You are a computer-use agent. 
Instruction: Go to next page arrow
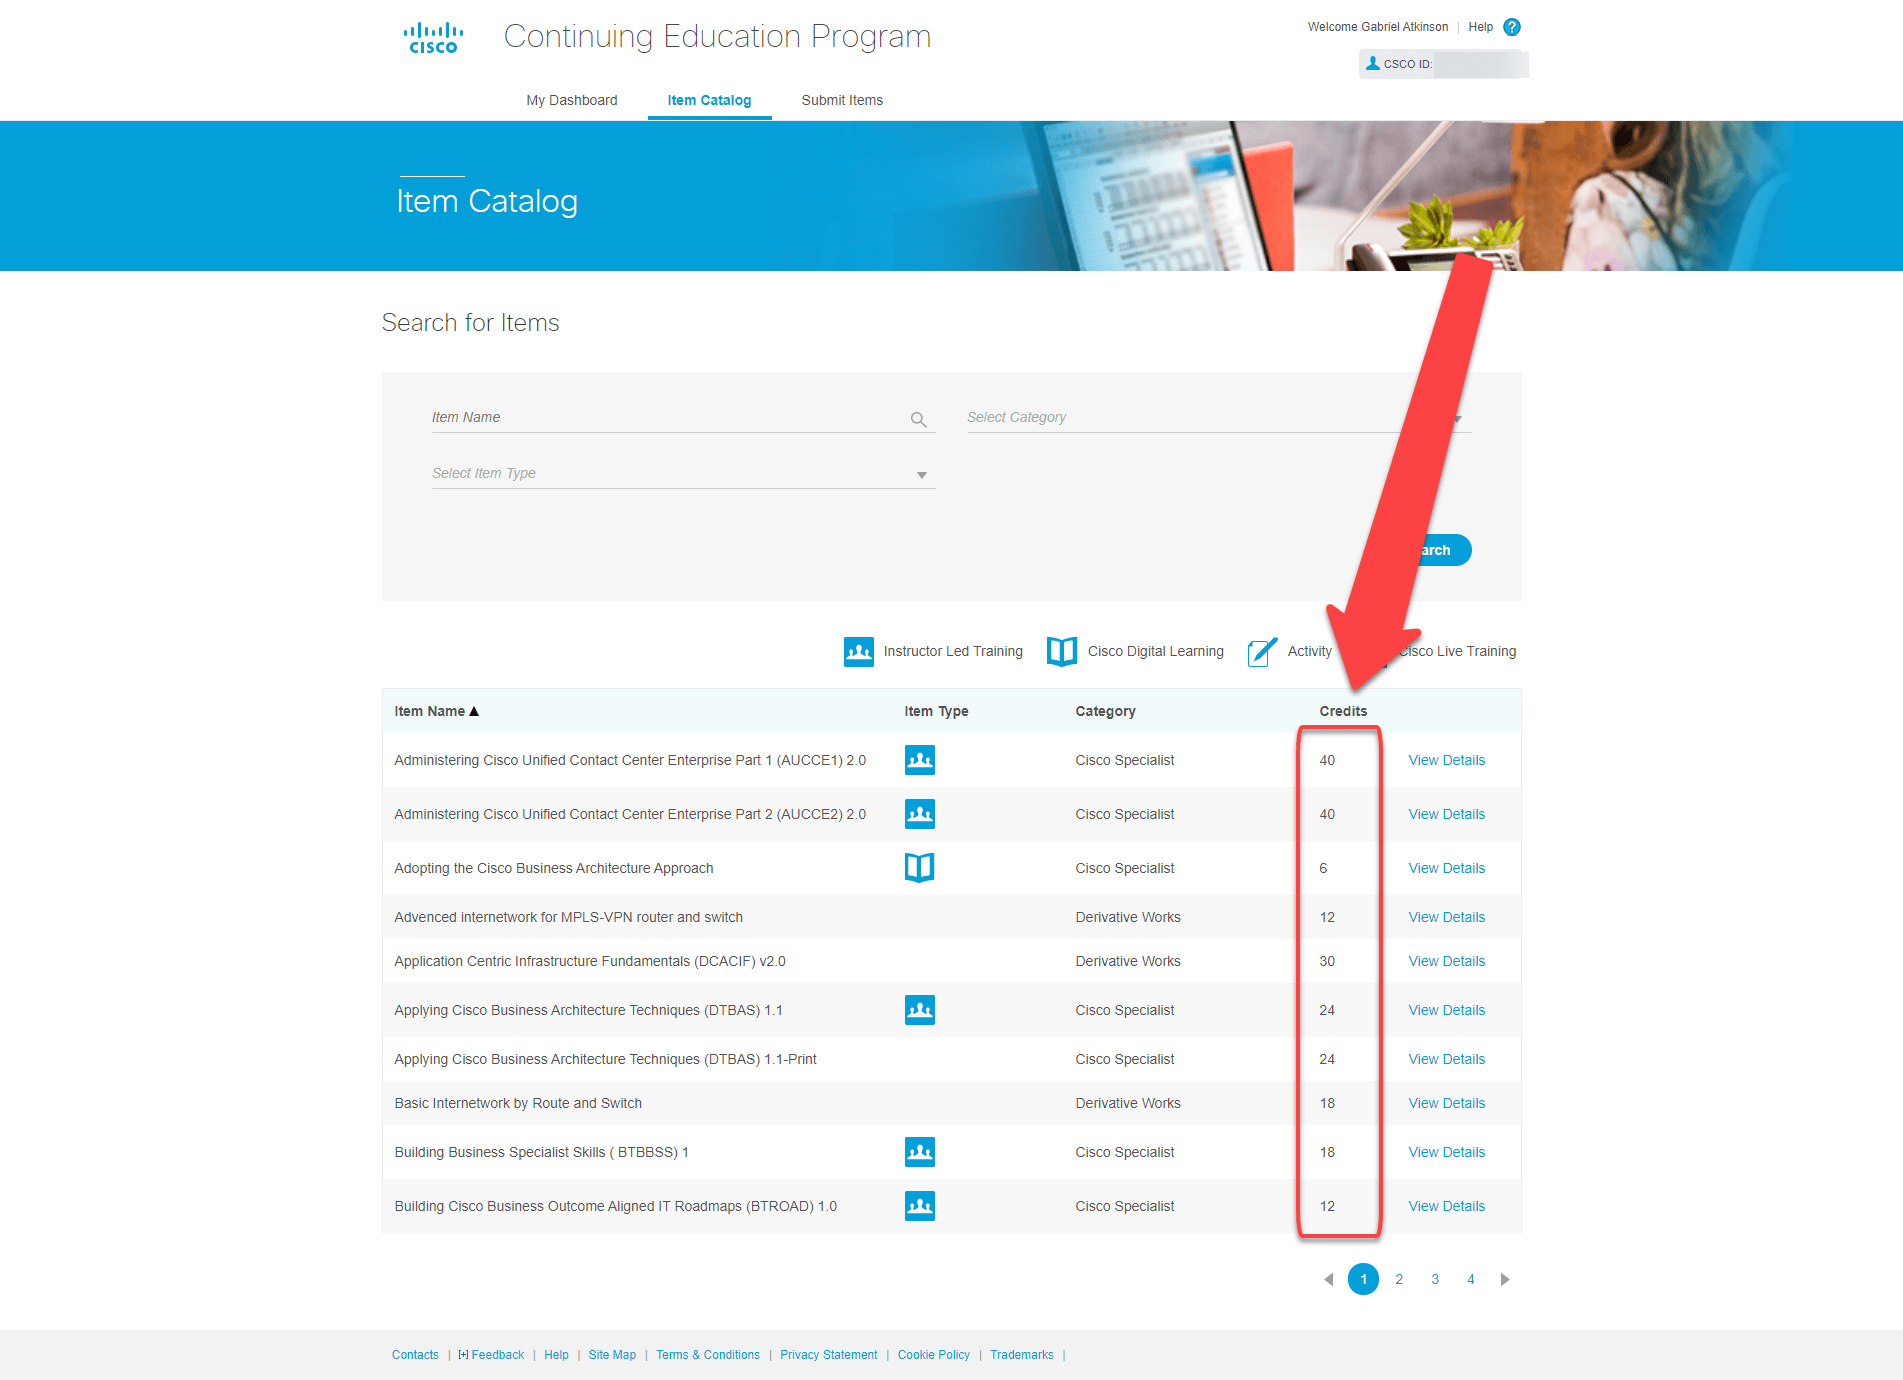[1505, 1279]
